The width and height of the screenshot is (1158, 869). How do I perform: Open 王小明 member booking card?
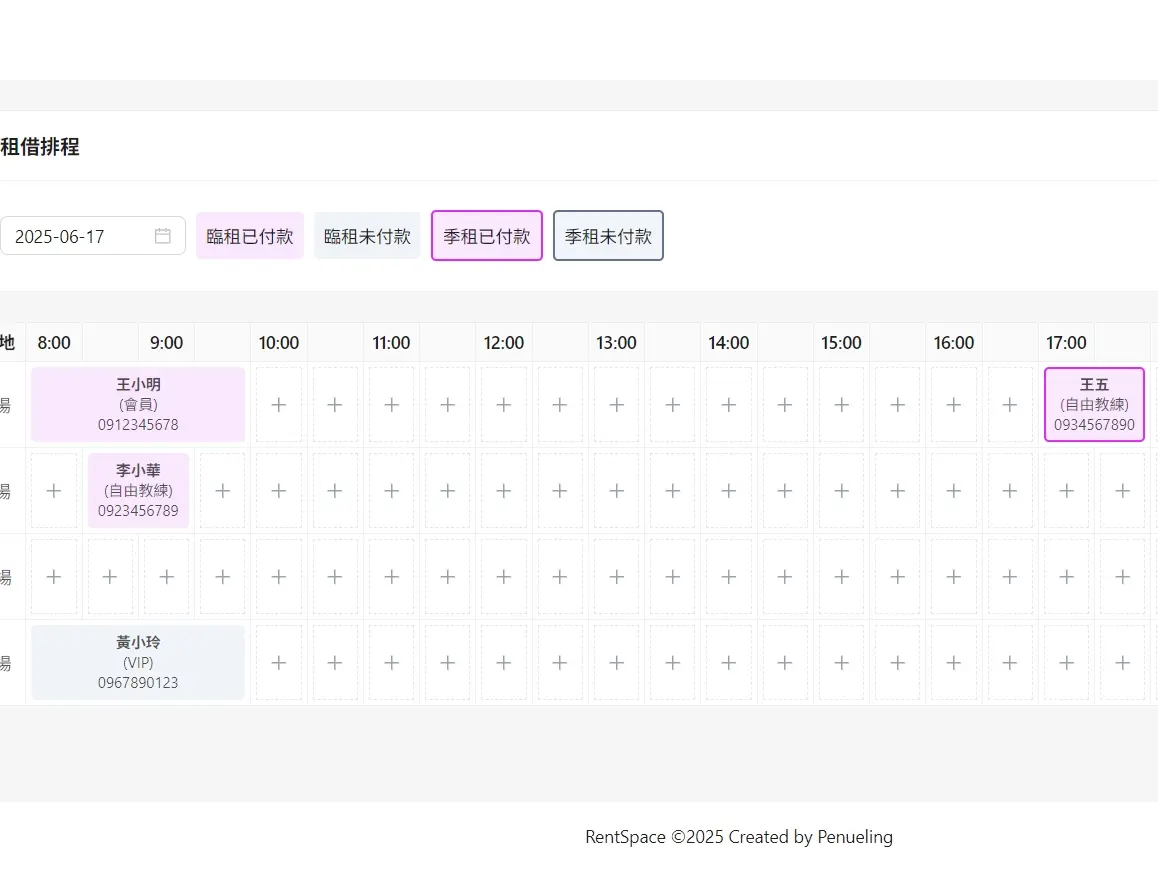[138, 404]
